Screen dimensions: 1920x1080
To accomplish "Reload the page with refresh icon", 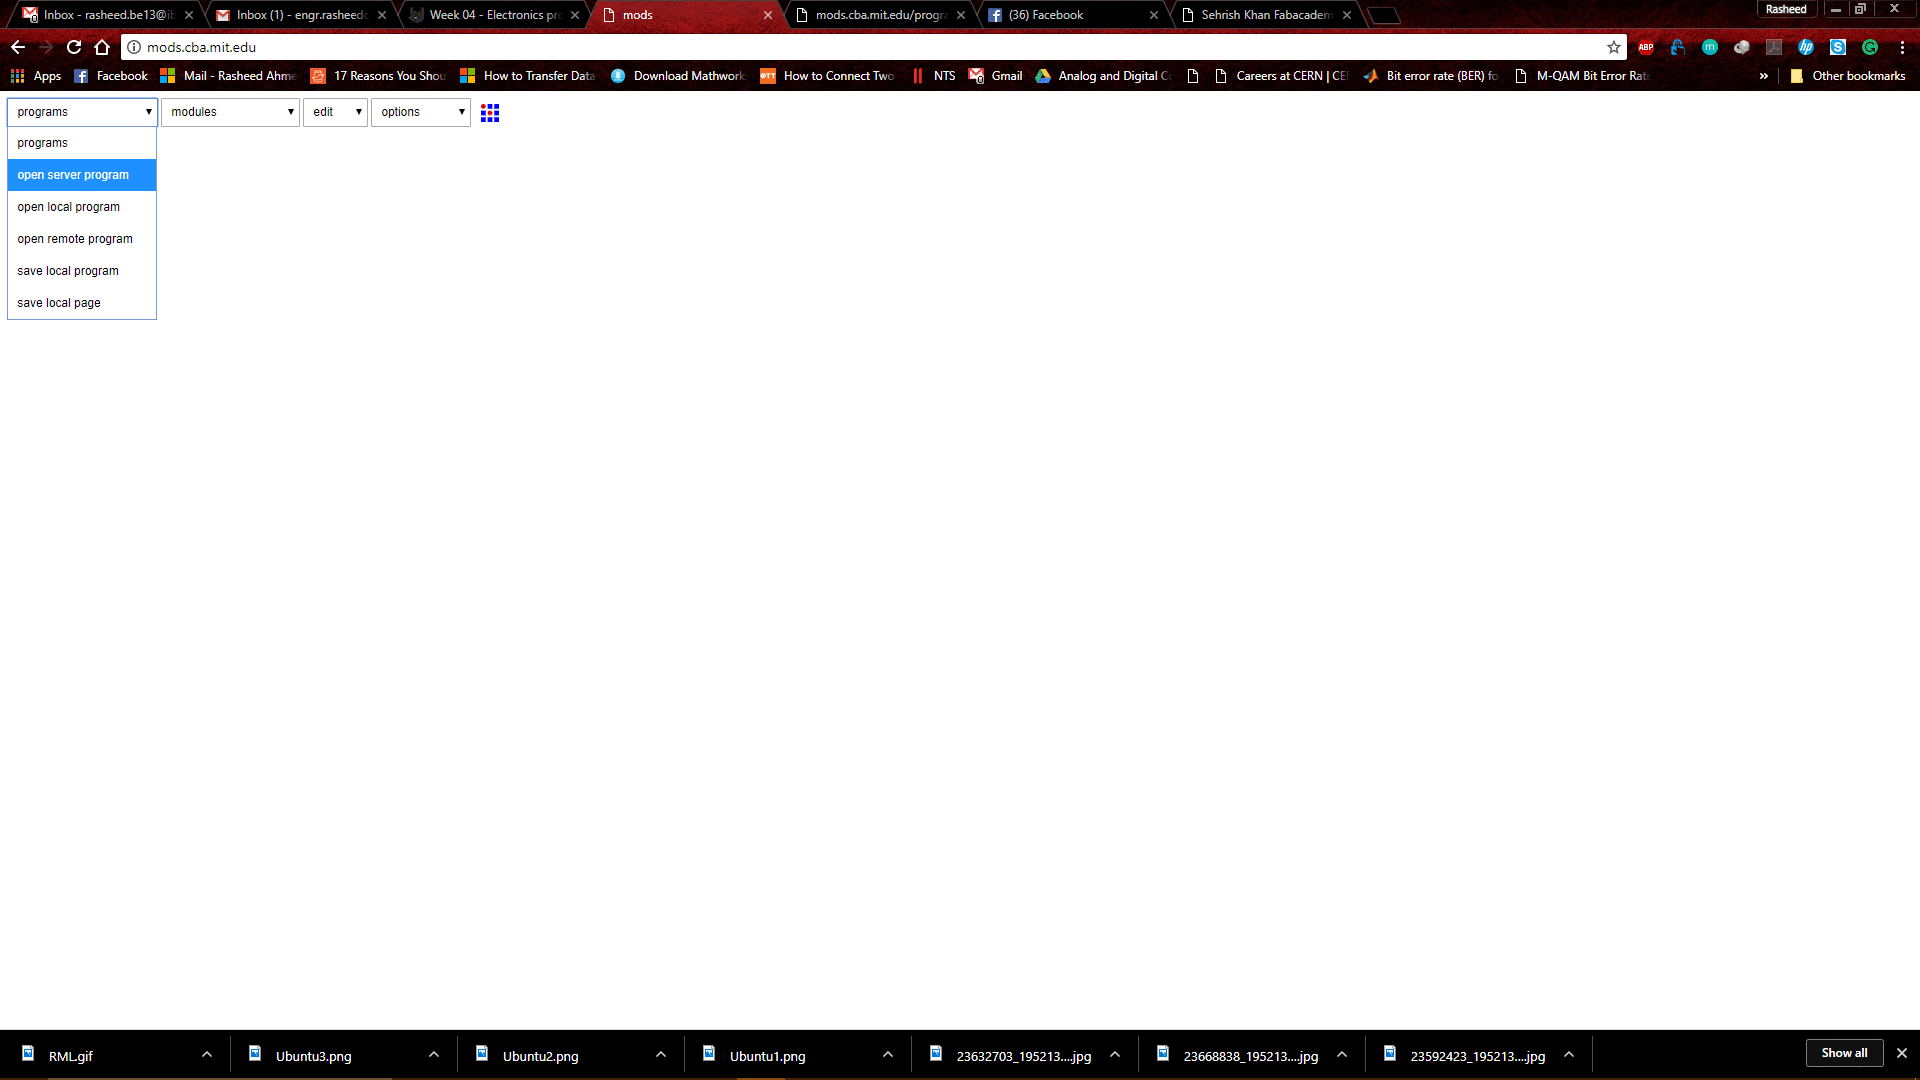I will 74,47.
